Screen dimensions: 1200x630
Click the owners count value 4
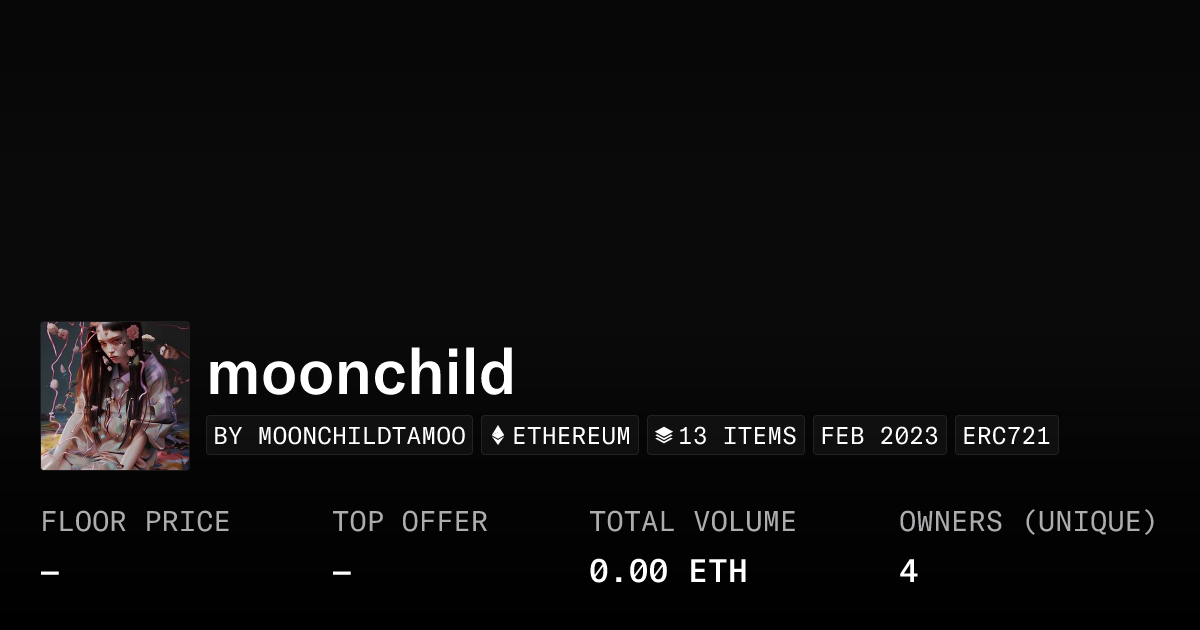click(x=908, y=572)
